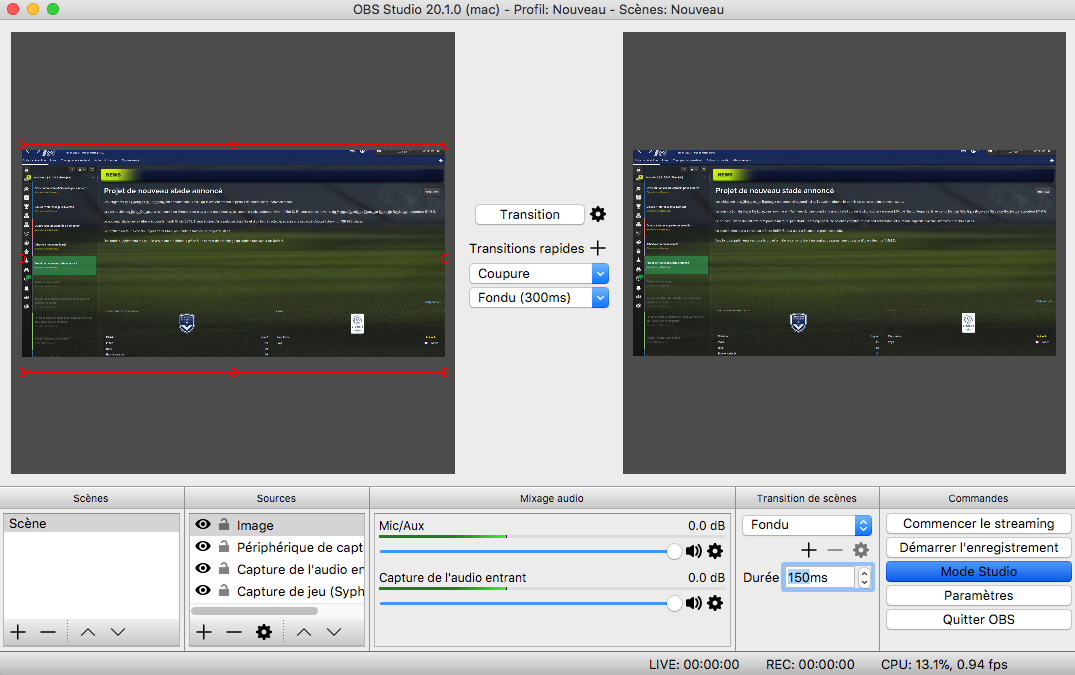Click the LIVE: 00:00:00 status
1075x675 pixels.
click(694, 664)
